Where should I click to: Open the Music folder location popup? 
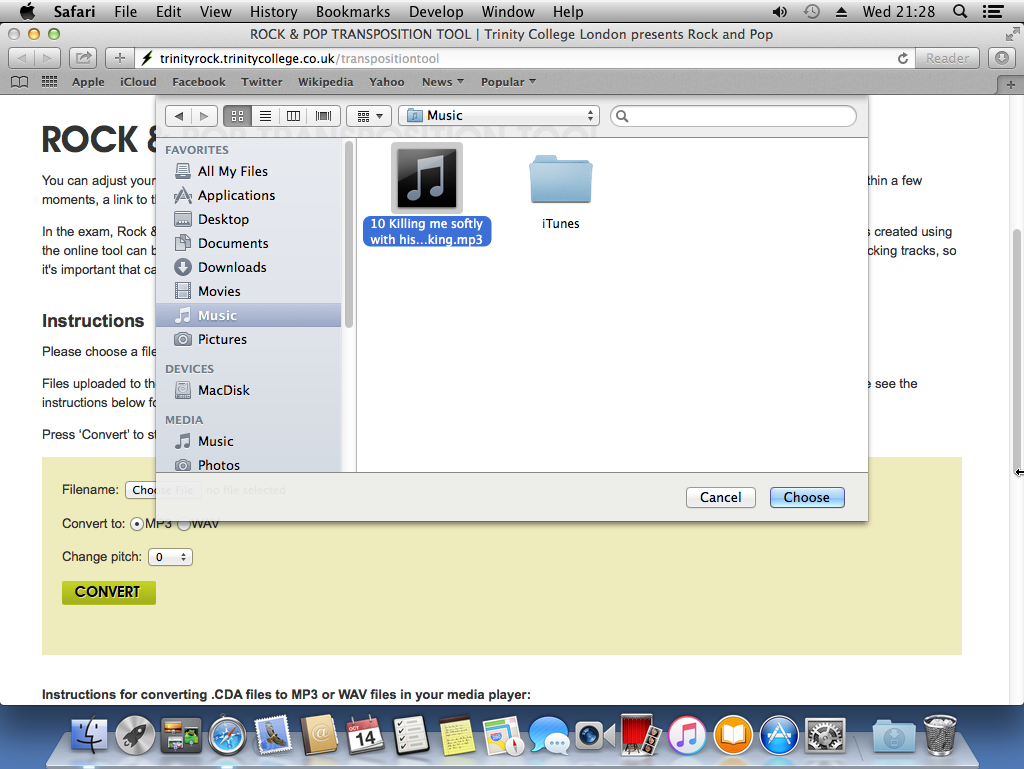[x=500, y=116]
